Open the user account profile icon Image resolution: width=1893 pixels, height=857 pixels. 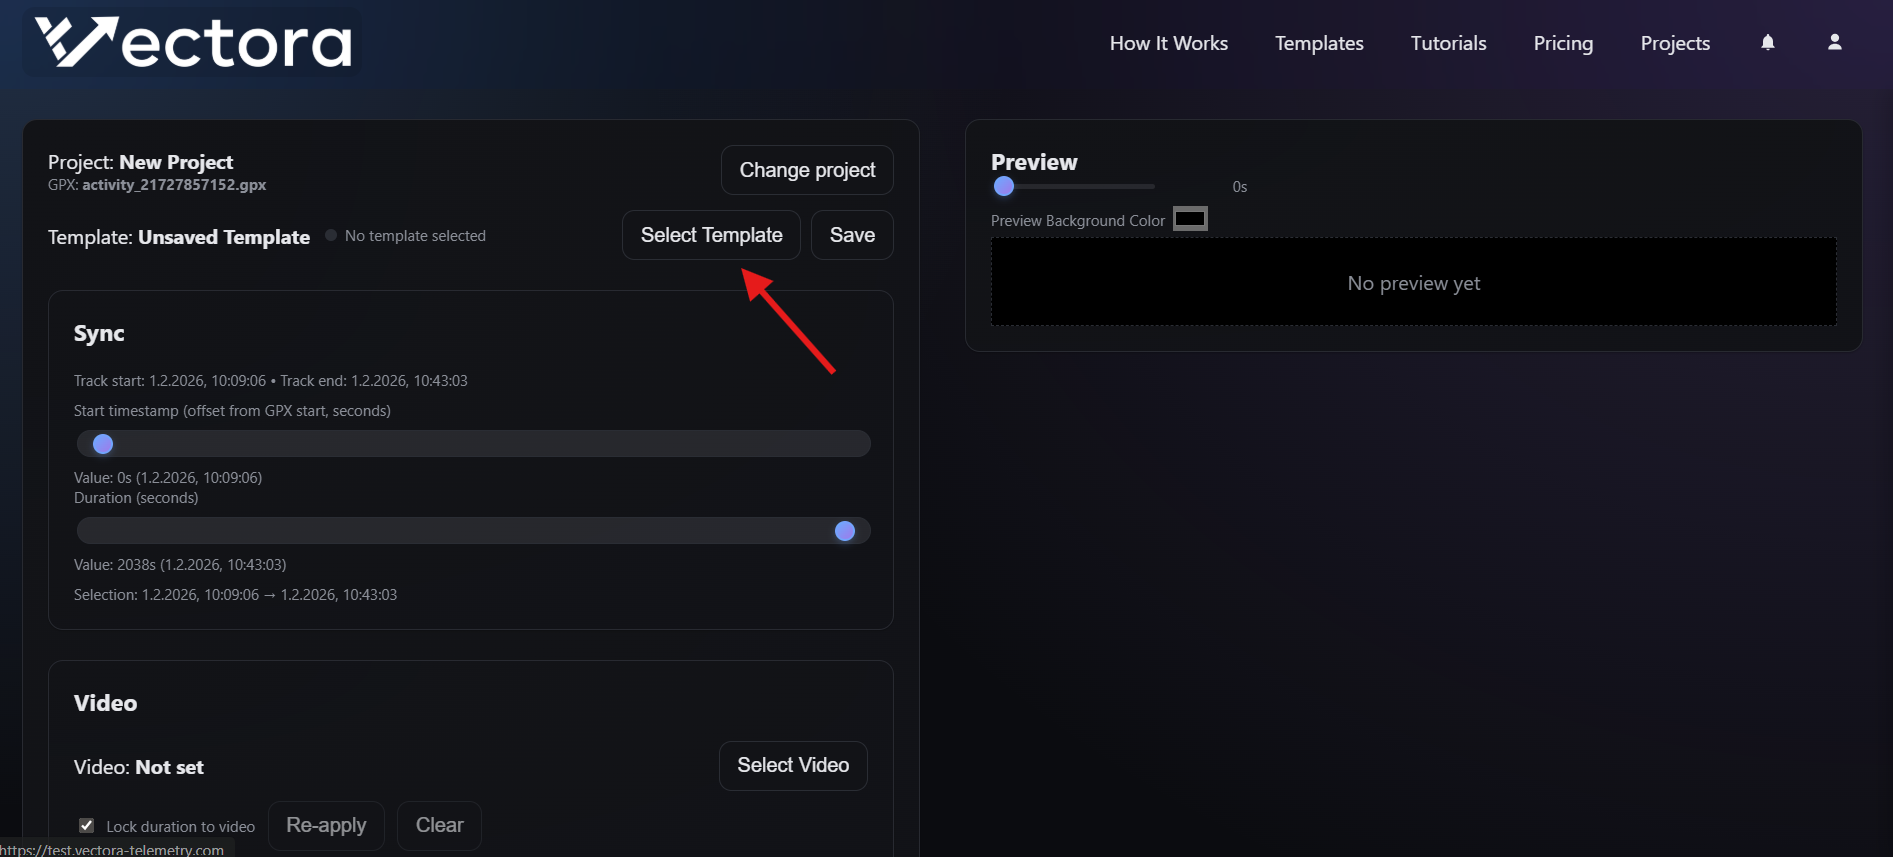coord(1834,42)
